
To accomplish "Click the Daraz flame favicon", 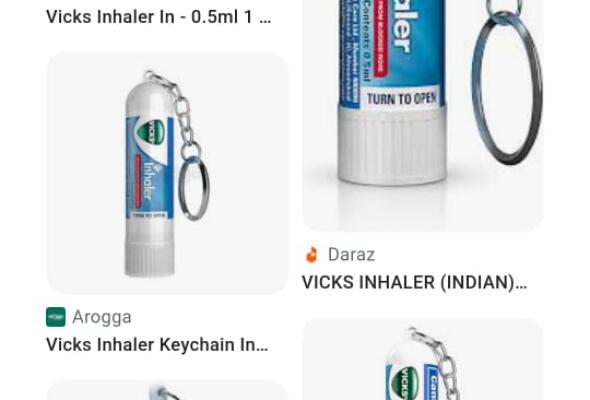I will point(312,255).
